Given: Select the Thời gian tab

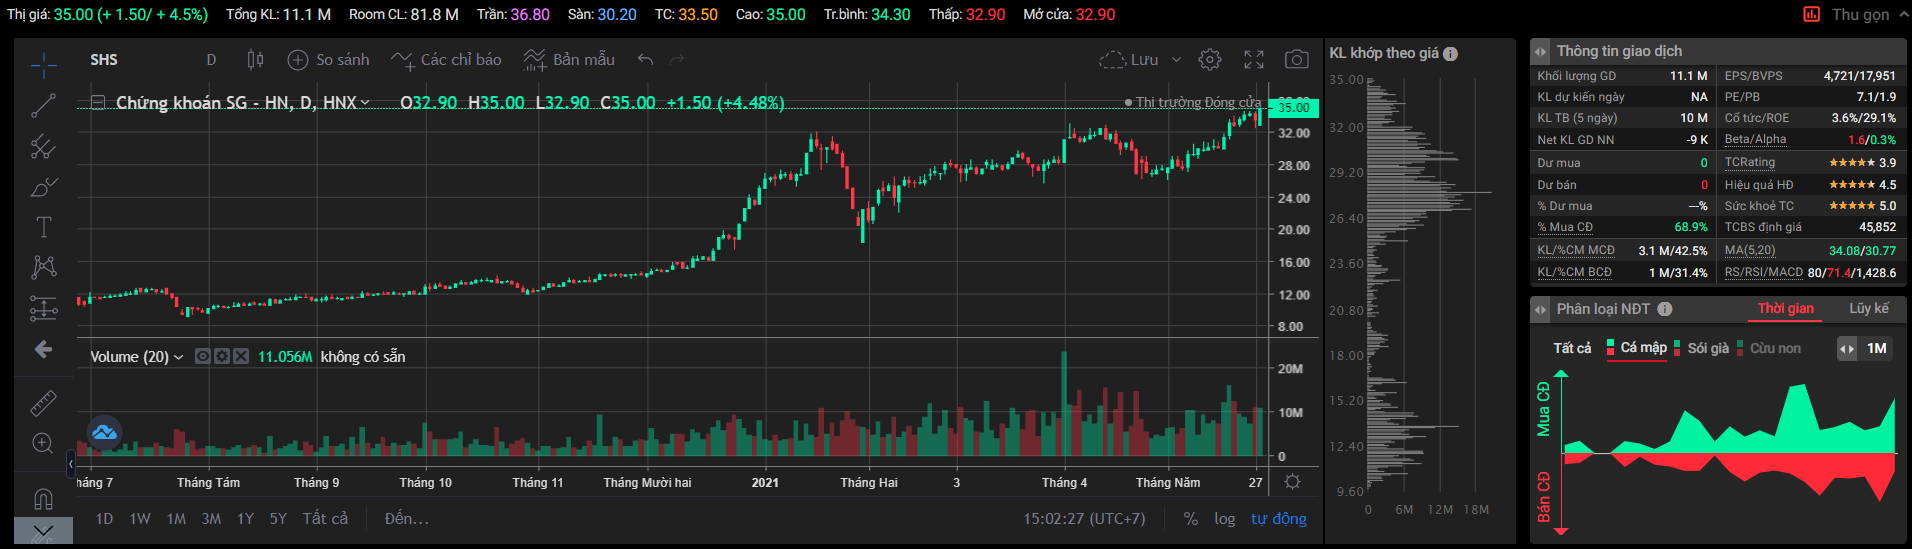Looking at the screenshot, I should coord(1785,308).
